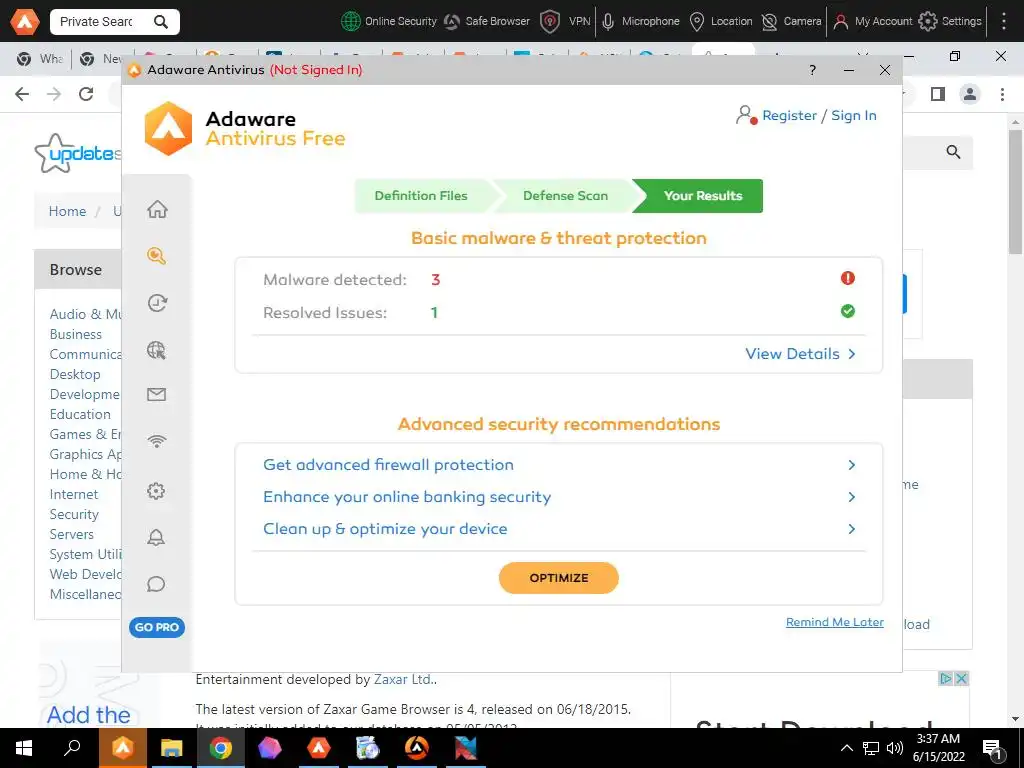1024x768 pixels.
Task: Expand Clean up & optimize your device chevron
Action: (x=852, y=529)
